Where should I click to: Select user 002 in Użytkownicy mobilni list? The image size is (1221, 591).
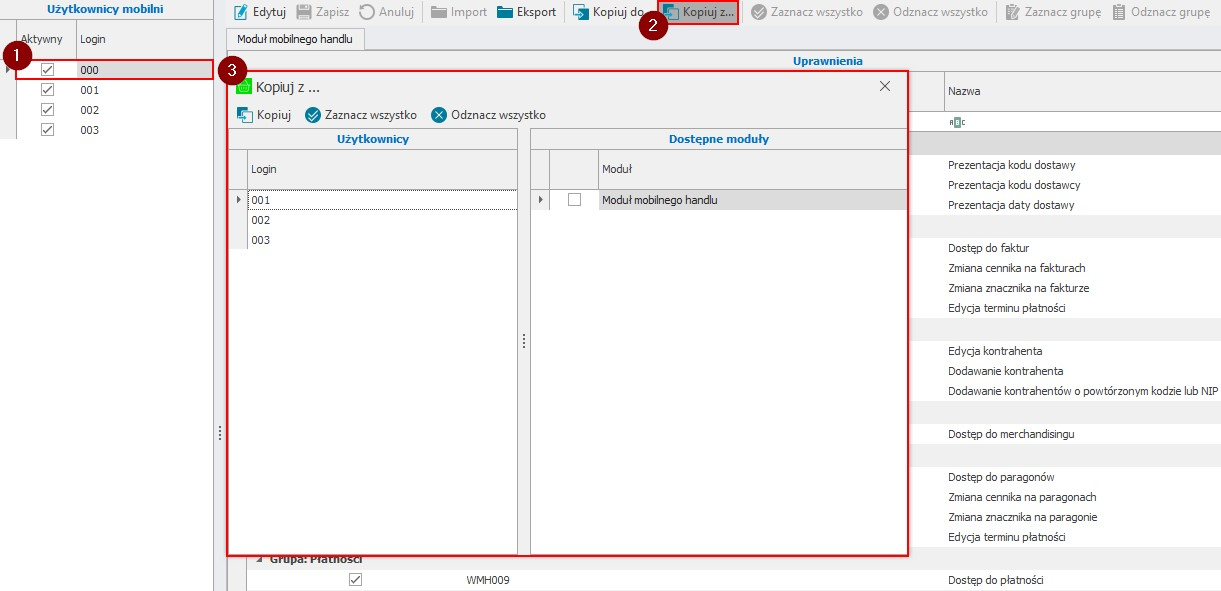[x=144, y=110]
